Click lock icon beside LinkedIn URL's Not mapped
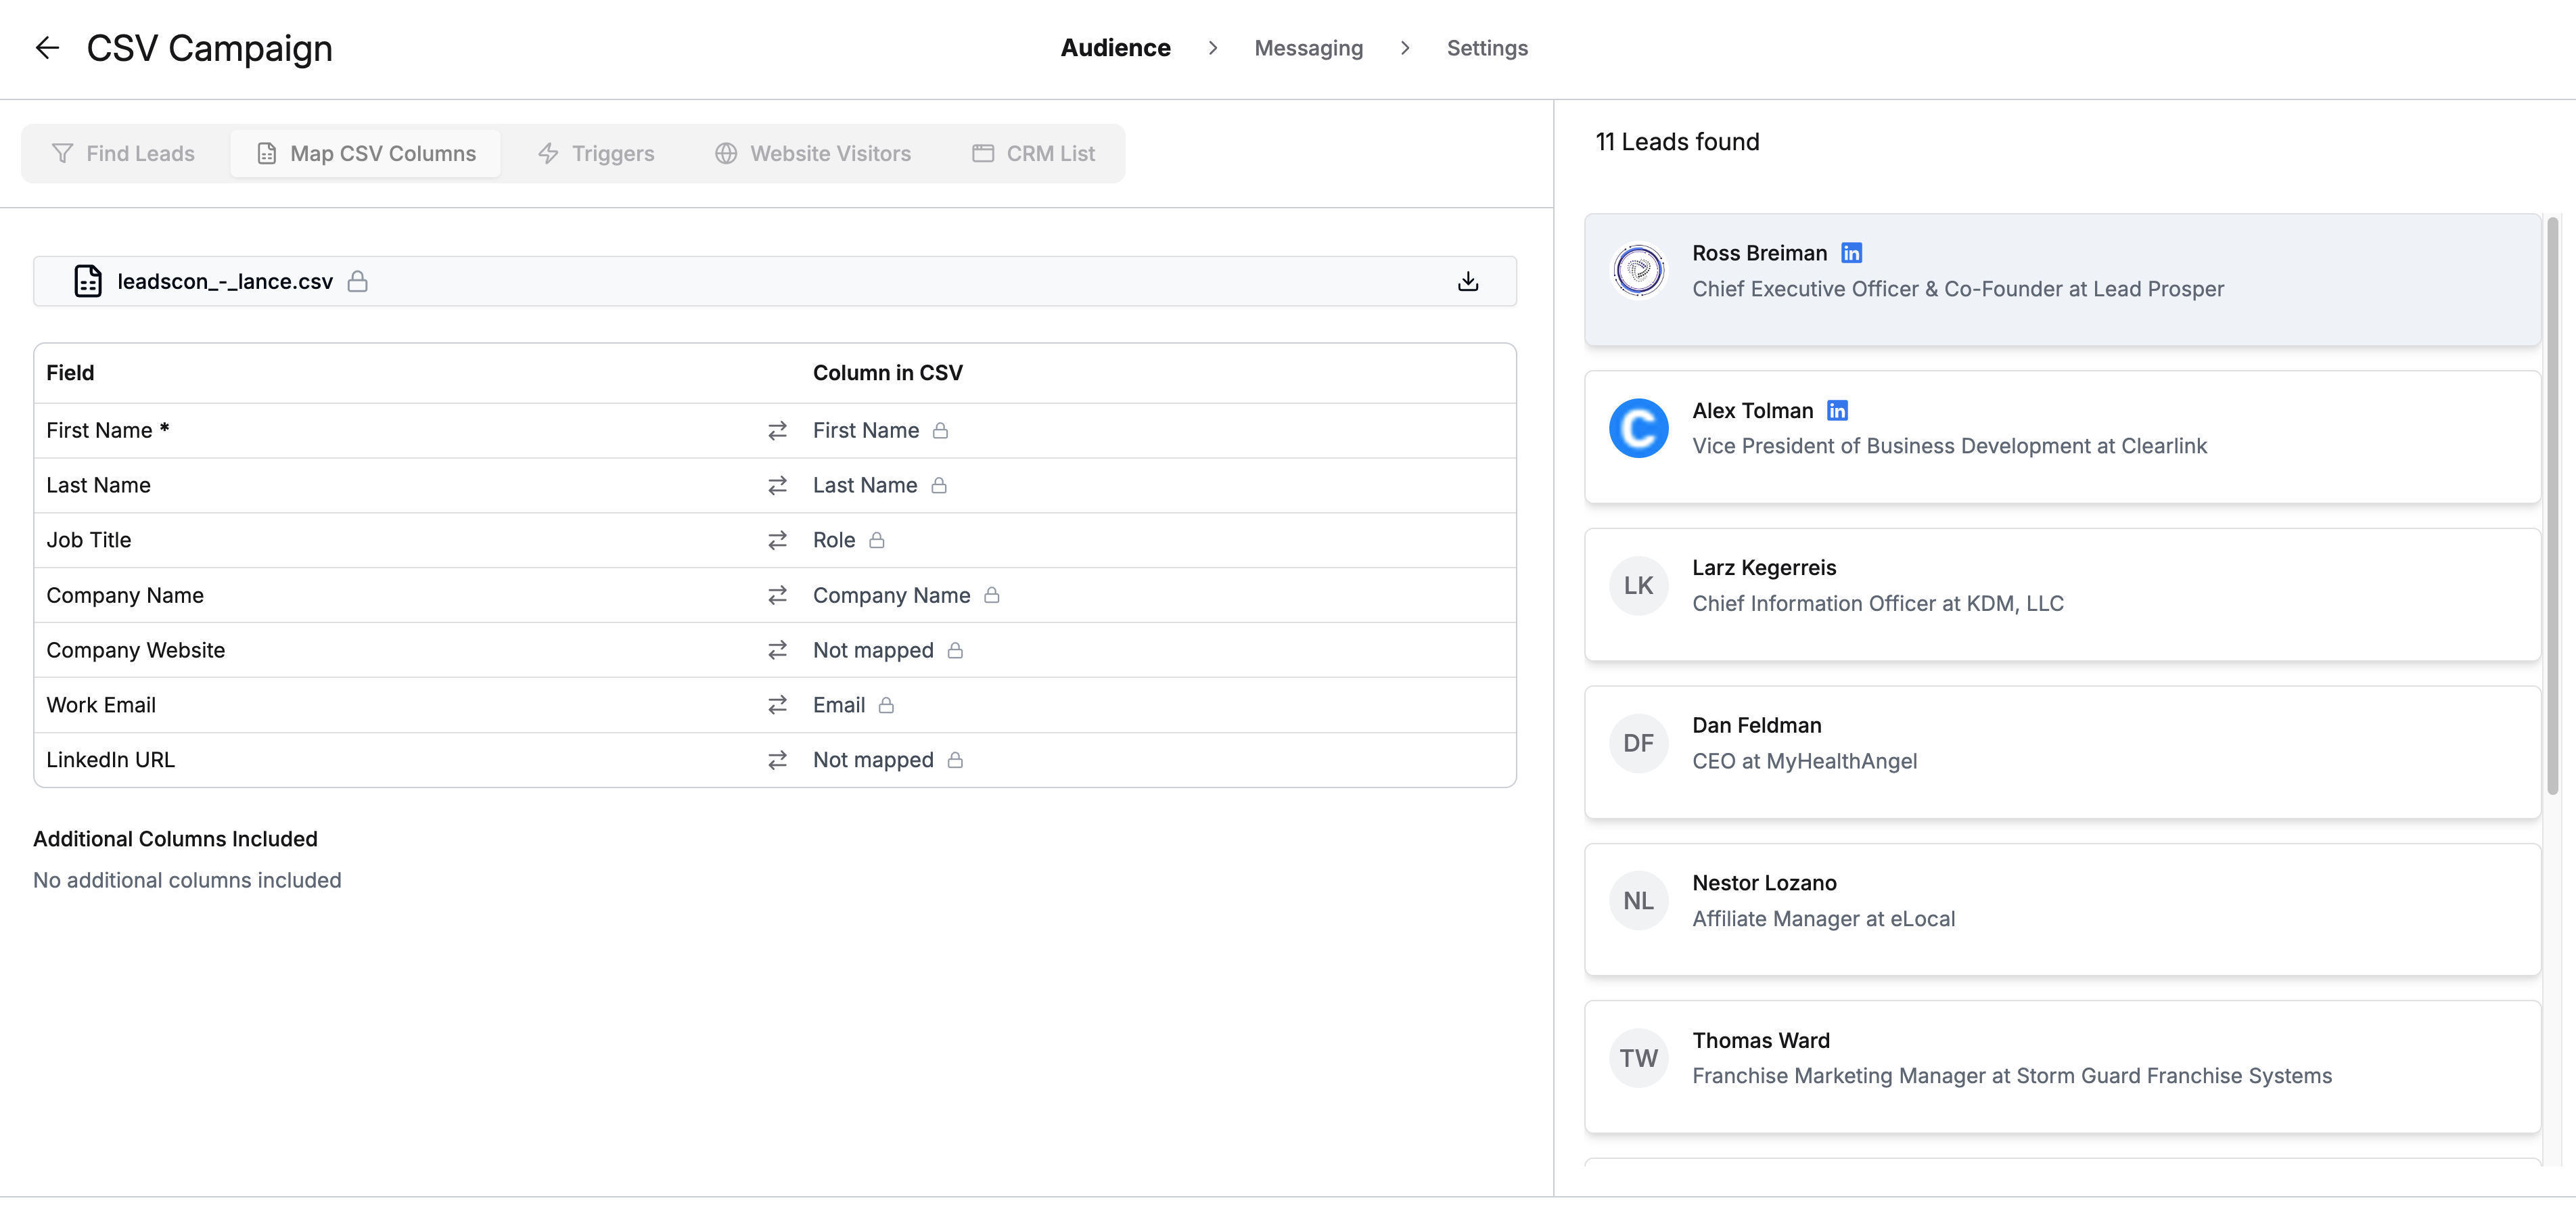The width and height of the screenshot is (2576, 1211). pyautogui.click(x=955, y=761)
